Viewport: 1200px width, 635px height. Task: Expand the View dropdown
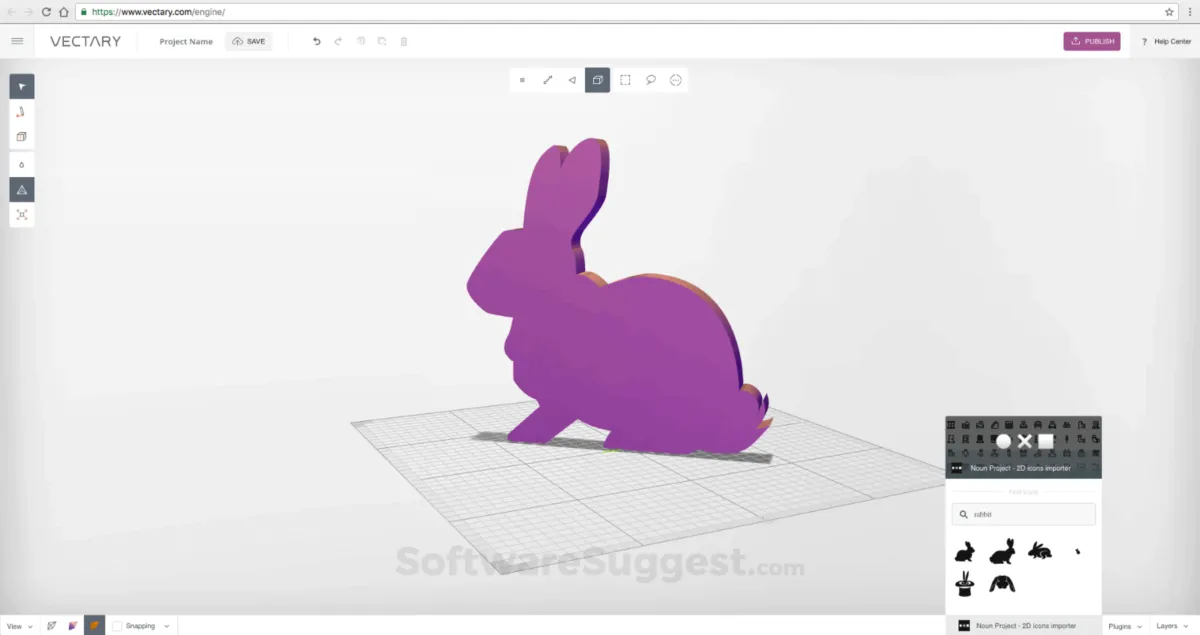(19, 626)
